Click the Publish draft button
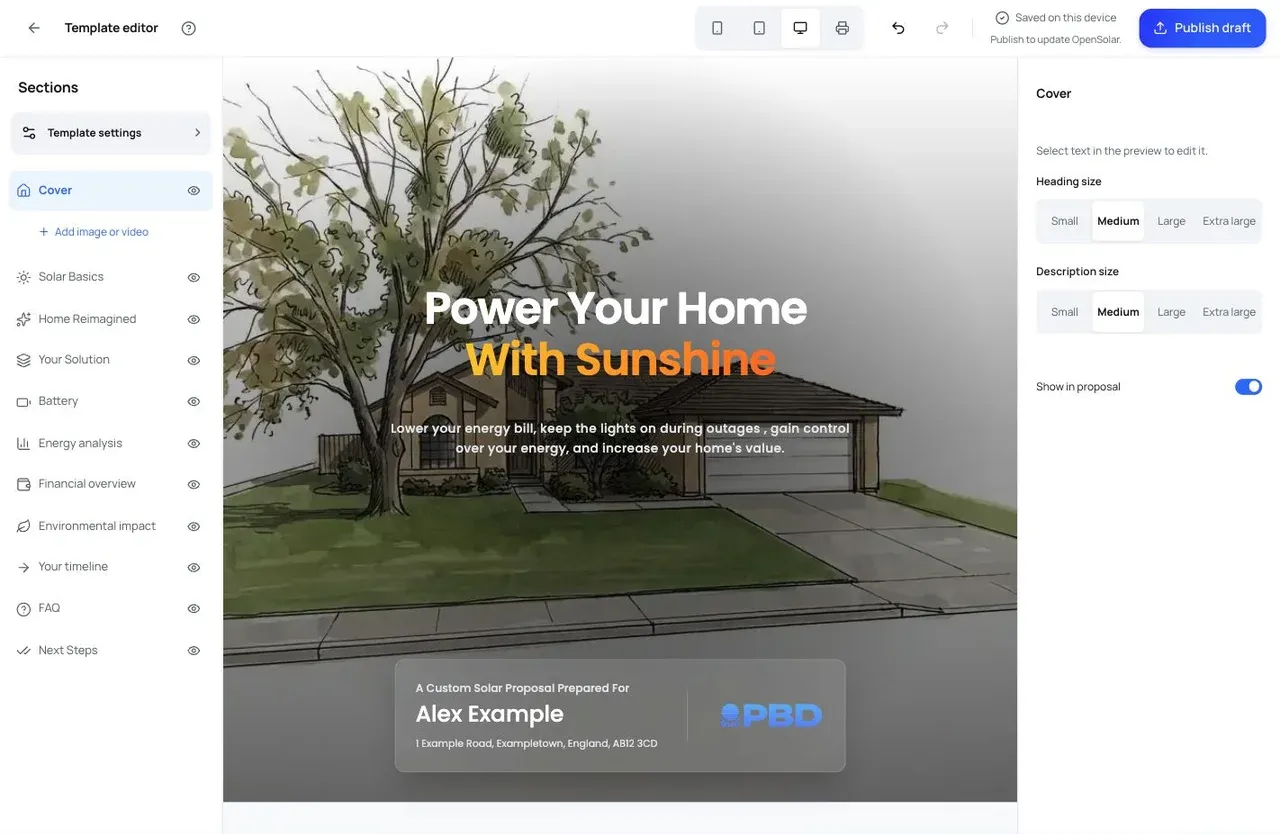The width and height of the screenshot is (1280, 834). (x=1202, y=28)
